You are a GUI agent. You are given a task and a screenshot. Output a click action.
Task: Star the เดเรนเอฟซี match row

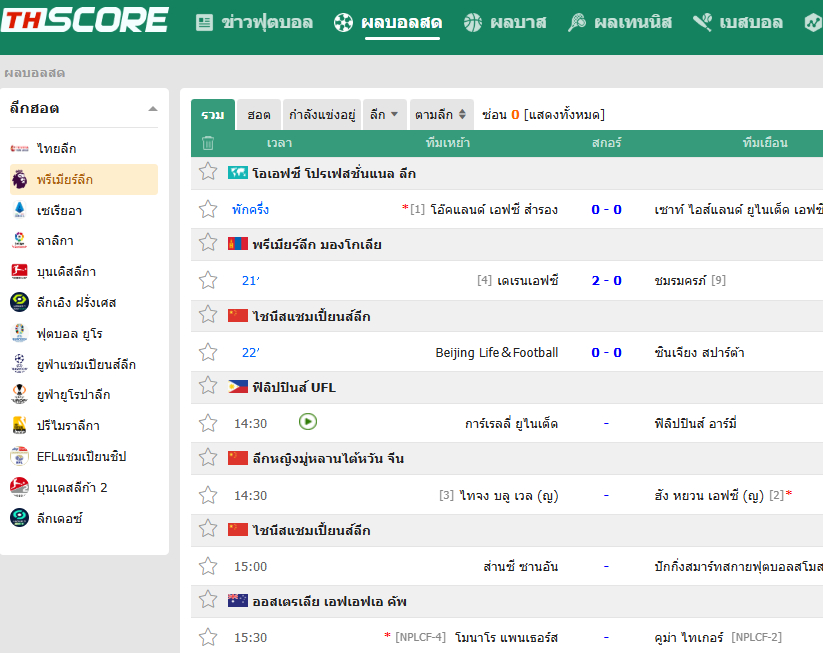tap(208, 280)
